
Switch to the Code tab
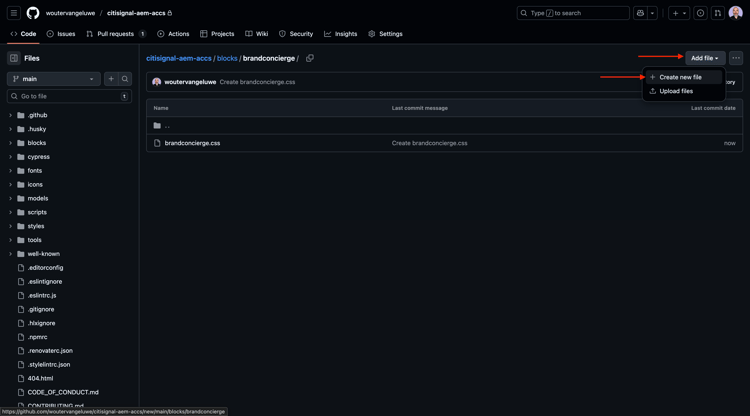point(23,34)
